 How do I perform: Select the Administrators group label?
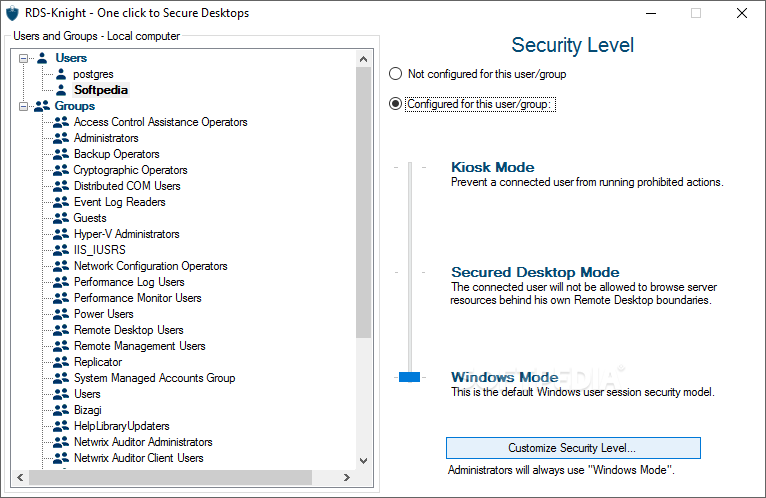click(106, 138)
